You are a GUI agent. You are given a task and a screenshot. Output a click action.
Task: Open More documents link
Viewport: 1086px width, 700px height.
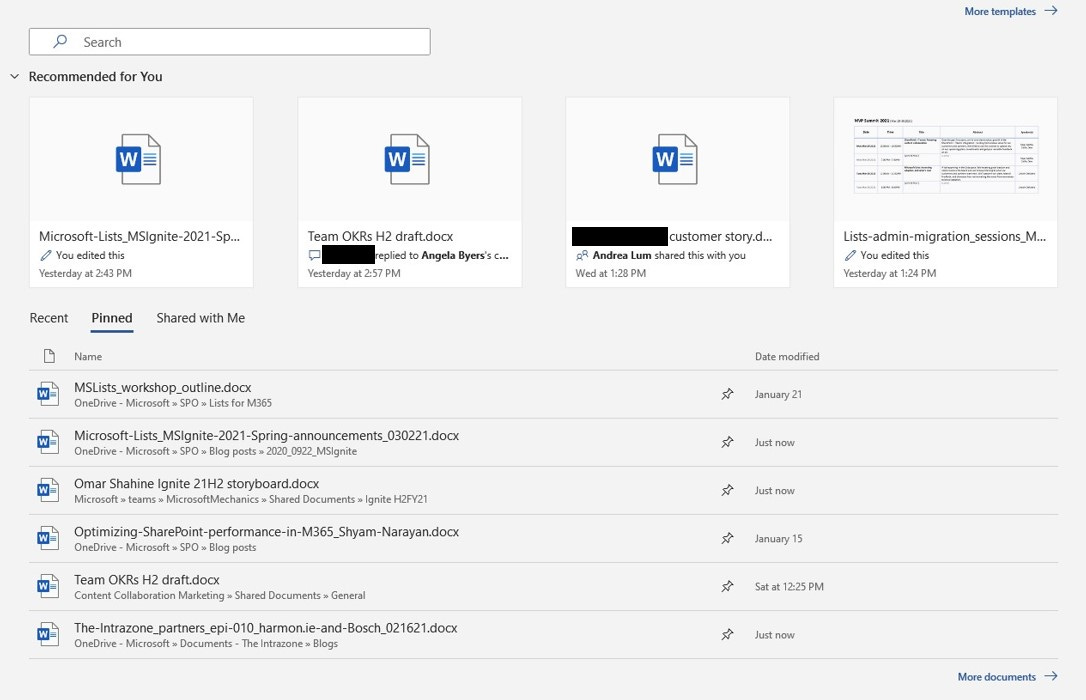(997, 676)
